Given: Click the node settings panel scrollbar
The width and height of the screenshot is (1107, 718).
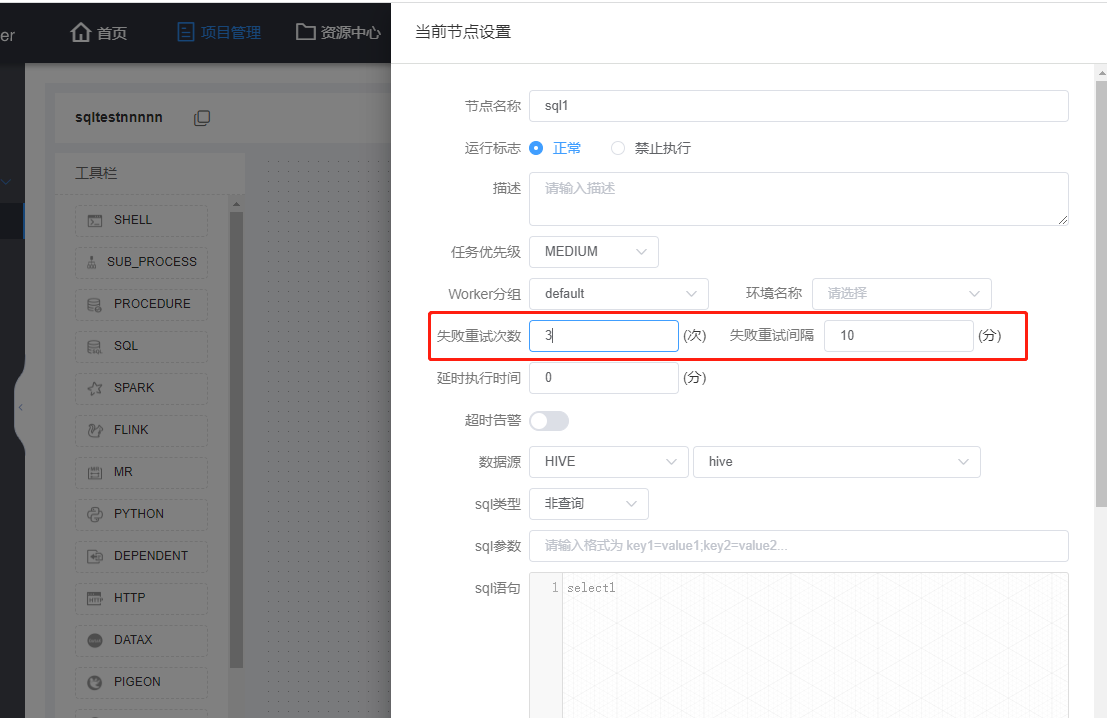Looking at the screenshot, I should 1101,293.
